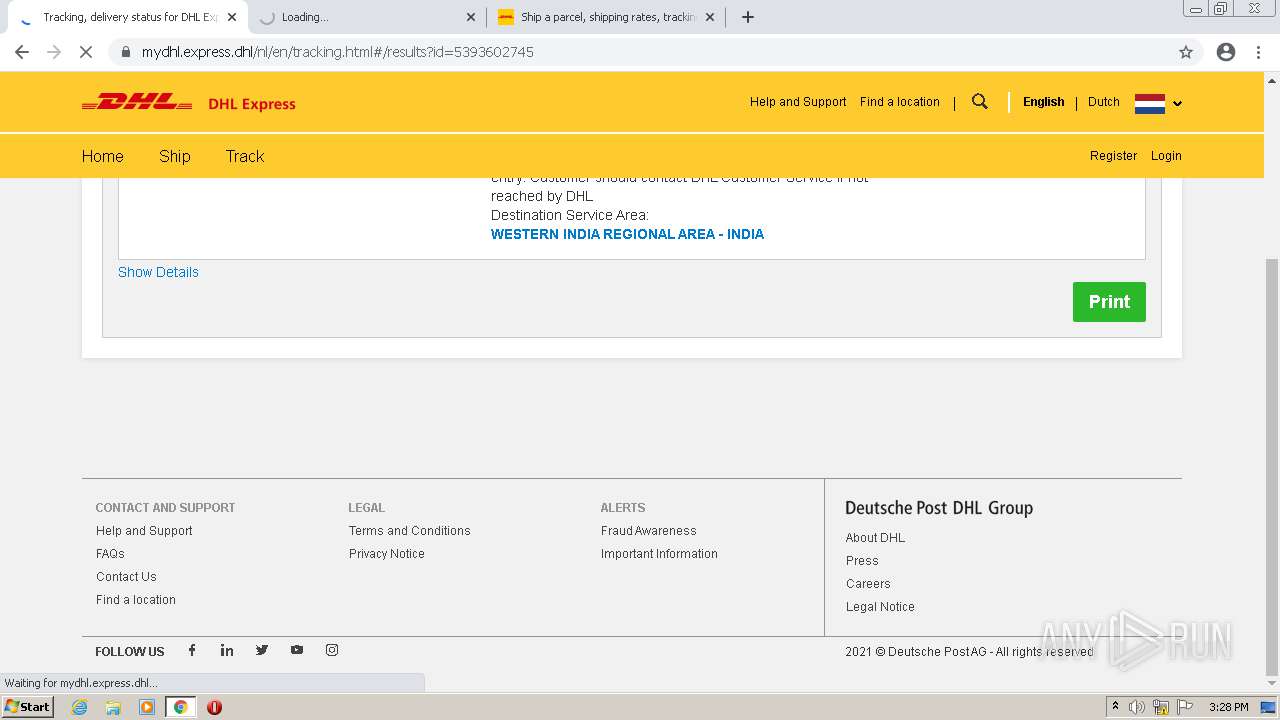Click WESTERN INDIA REGIONAL AREA - INDIA text
The image size is (1280, 720).
coord(627,234)
